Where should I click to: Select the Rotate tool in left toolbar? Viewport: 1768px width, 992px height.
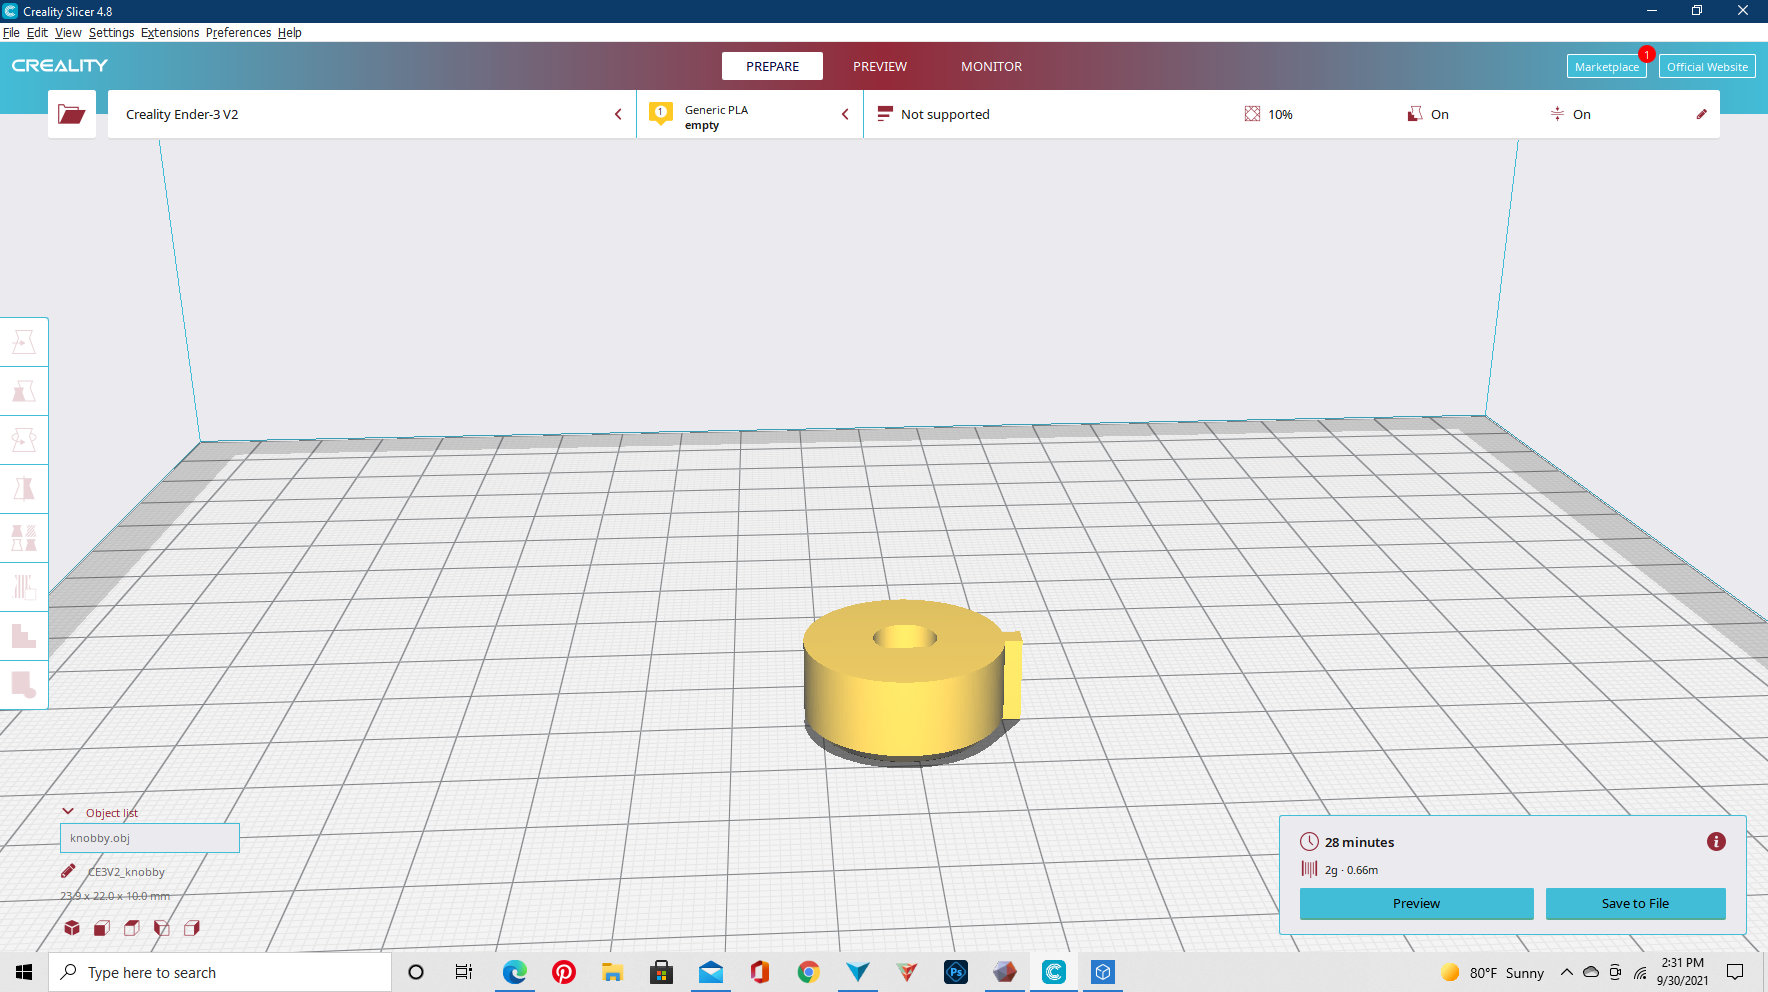[x=24, y=440]
